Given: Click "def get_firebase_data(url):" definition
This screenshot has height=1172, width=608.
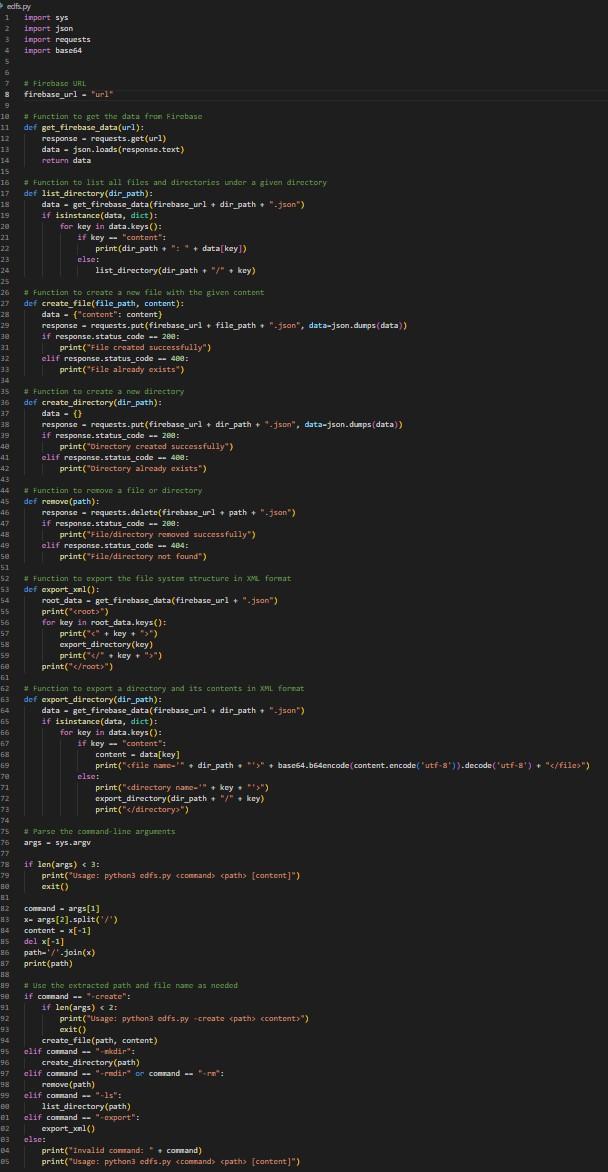Looking at the screenshot, I should 86,127.
